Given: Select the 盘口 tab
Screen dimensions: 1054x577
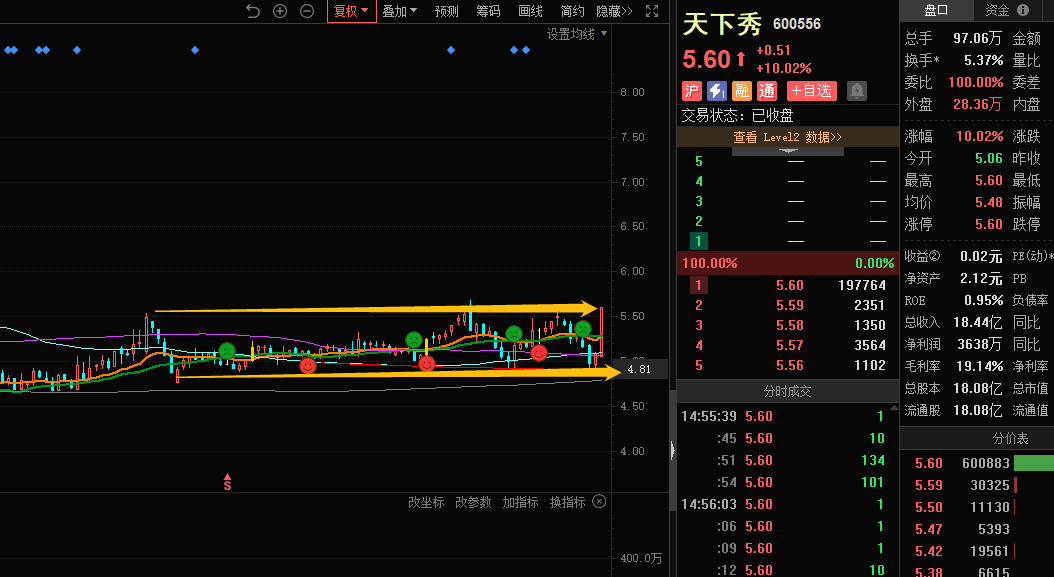Looking at the screenshot, I should [936, 10].
